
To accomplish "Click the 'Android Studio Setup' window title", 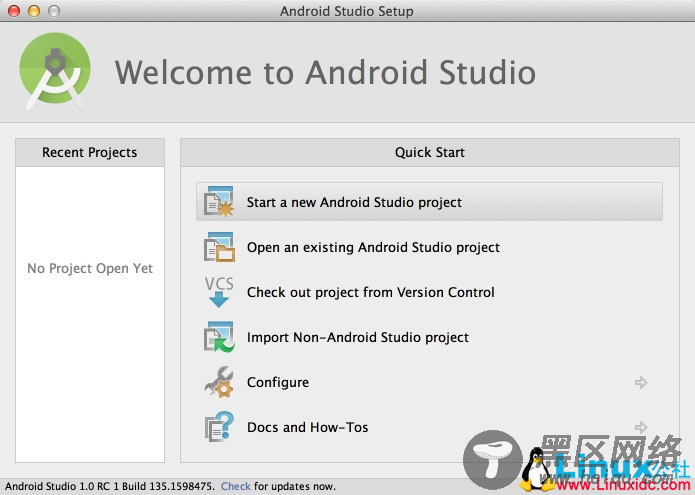I will point(347,11).
